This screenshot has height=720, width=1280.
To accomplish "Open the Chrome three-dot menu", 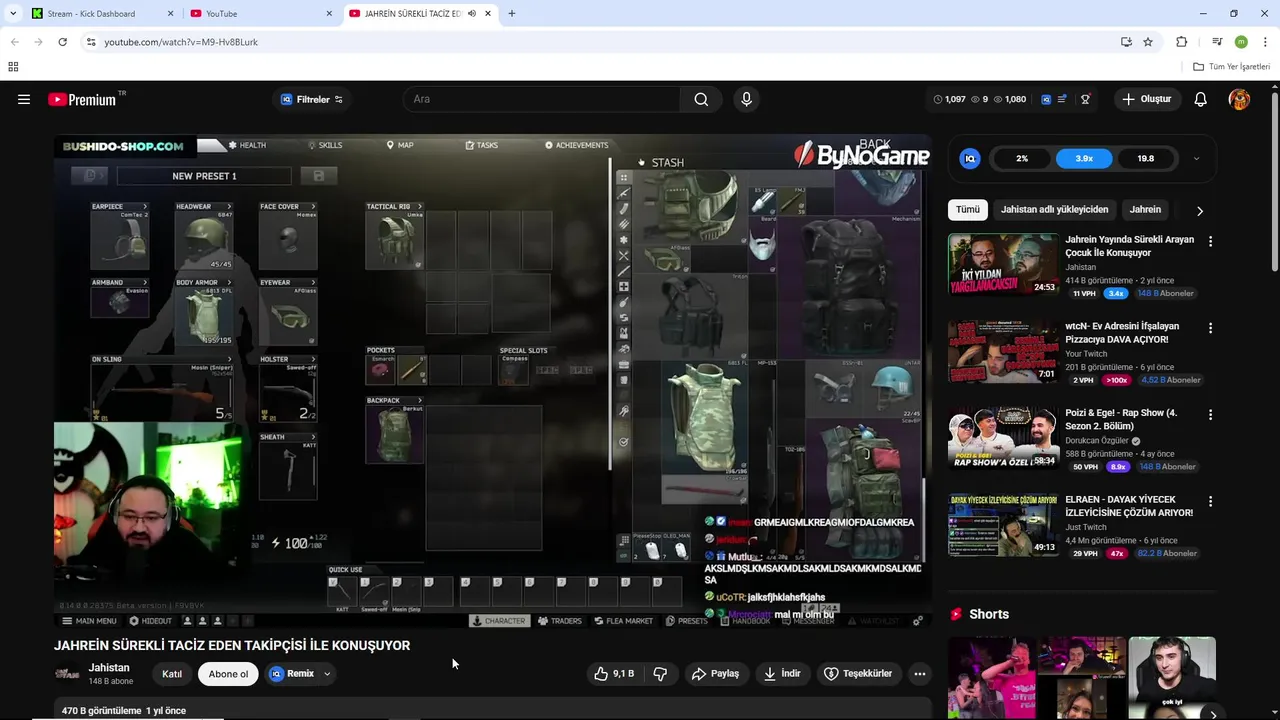I will coord(1265,42).
